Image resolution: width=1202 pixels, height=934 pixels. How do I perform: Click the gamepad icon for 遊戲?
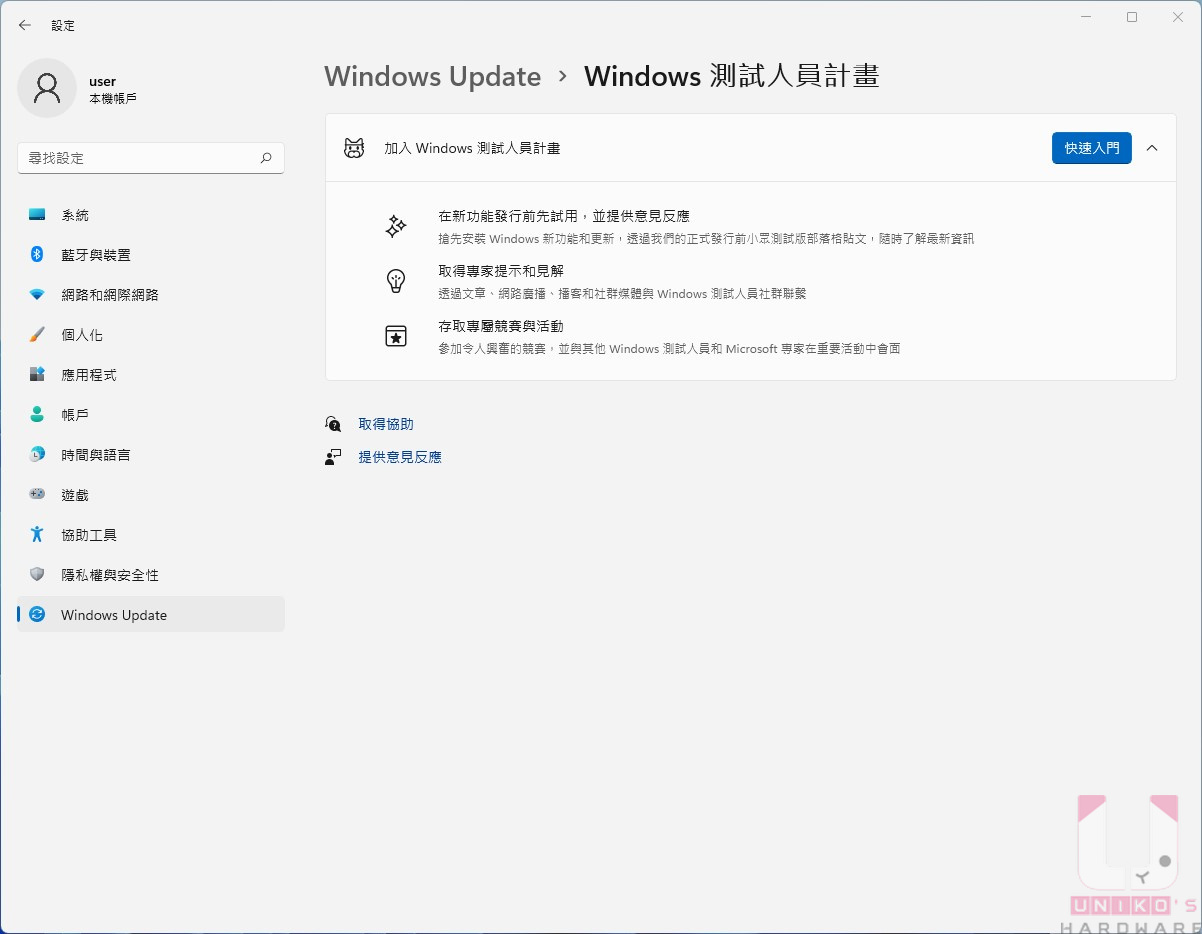click(37, 494)
